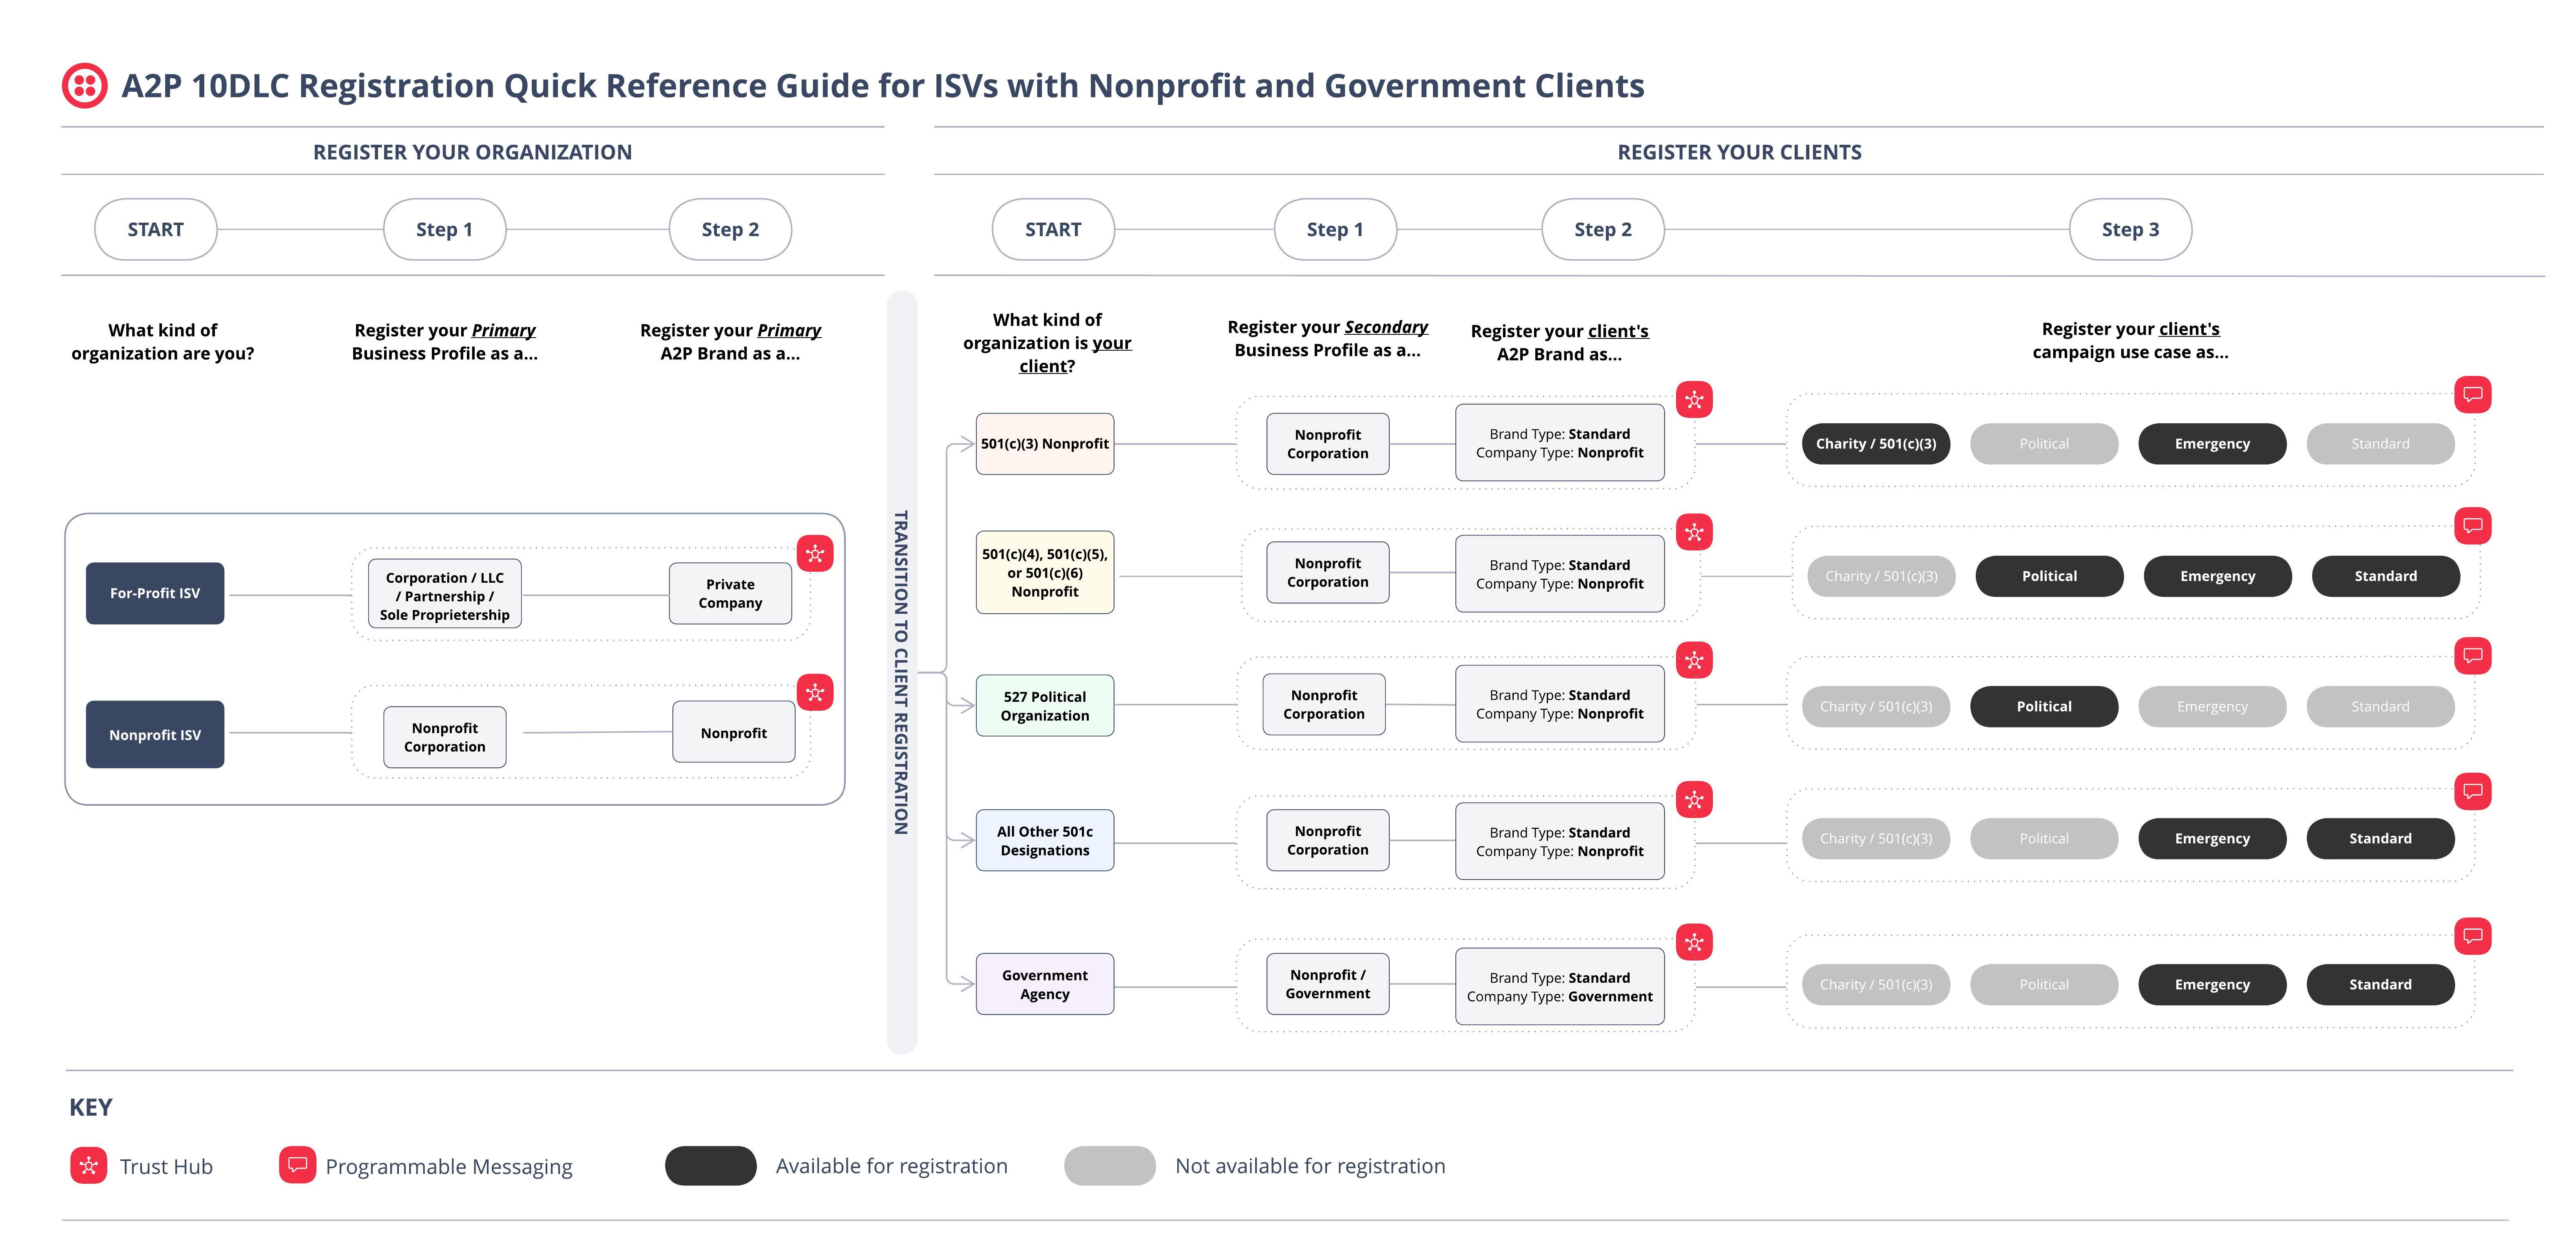This screenshot has width=2576, height=1251.
Task: Click the 501(c)(4), 501(c)(5), or 501(c)(6) Nonprofit box
Action: (1045, 572)
